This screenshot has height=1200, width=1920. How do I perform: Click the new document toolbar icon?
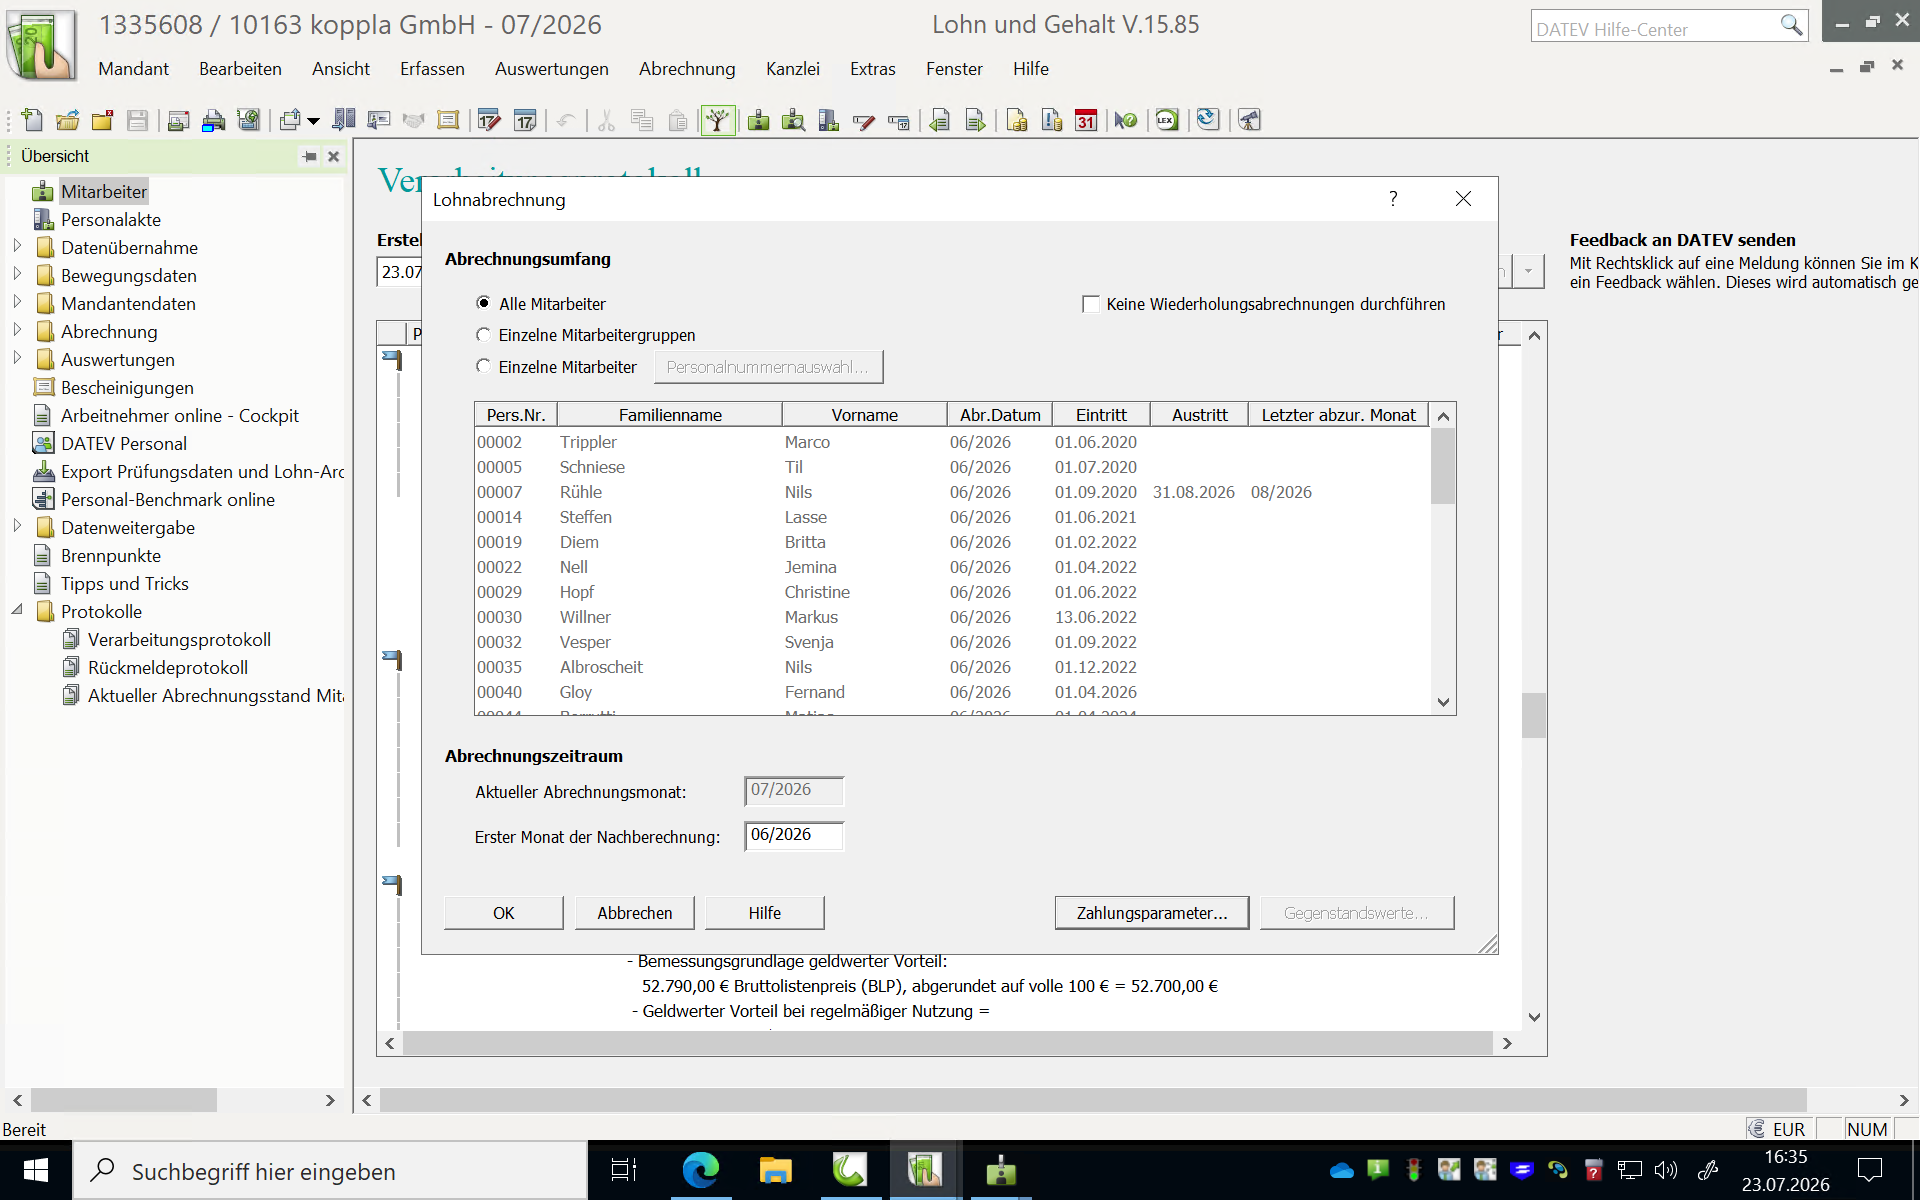click(x=32, y=121)
